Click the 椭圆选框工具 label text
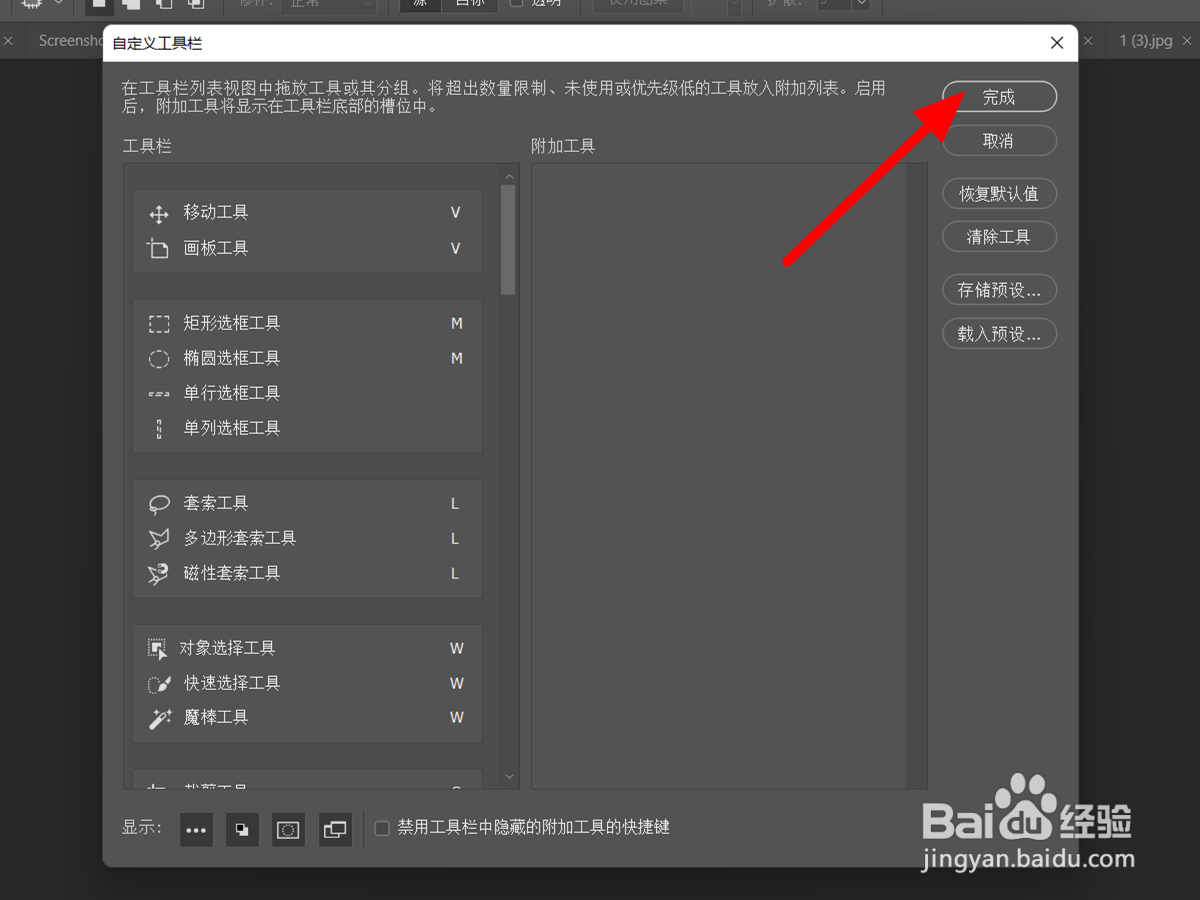1200x900 pixels. 232,358
